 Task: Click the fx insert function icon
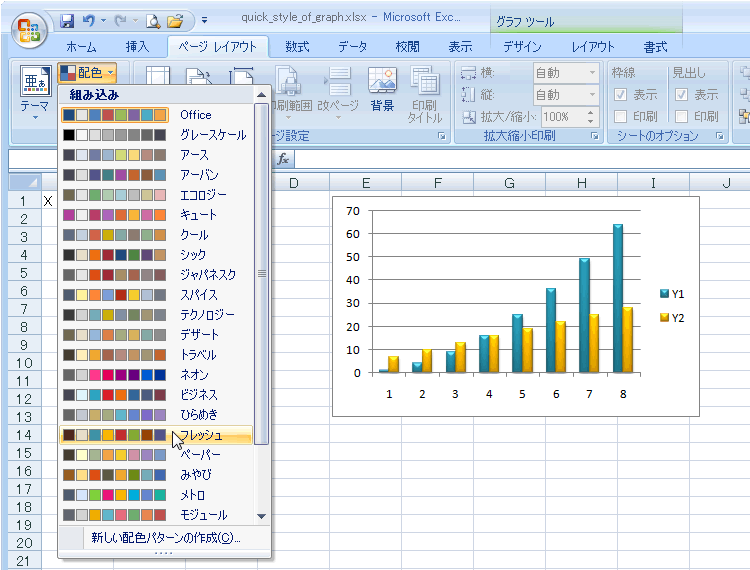tap(283, 159)
